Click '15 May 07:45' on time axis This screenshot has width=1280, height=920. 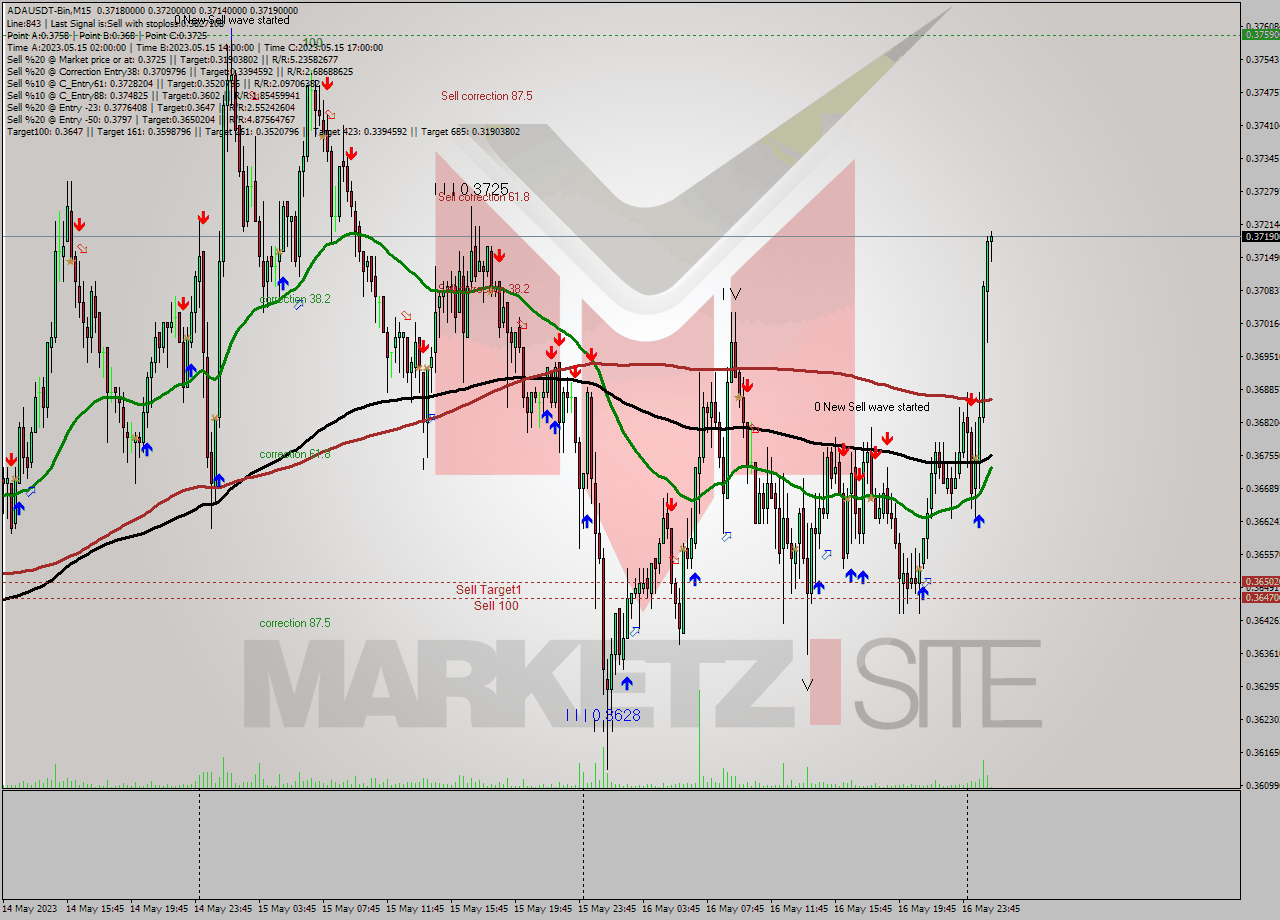pos(351,909)
